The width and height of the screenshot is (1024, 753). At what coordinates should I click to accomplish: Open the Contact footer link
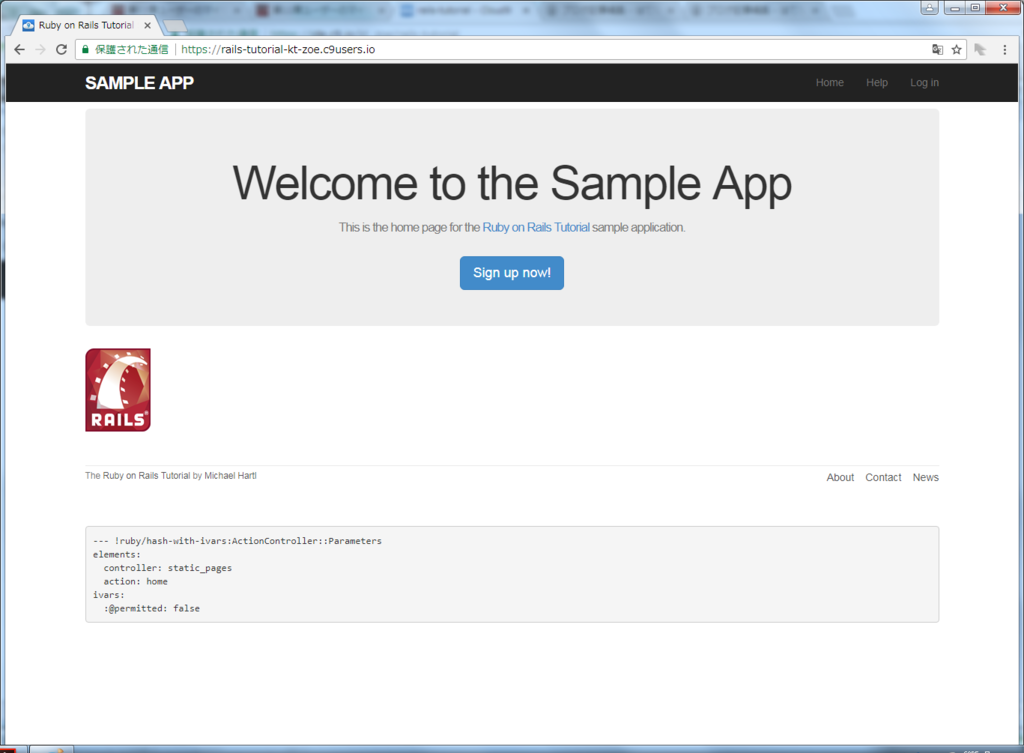tap(883, 477)
